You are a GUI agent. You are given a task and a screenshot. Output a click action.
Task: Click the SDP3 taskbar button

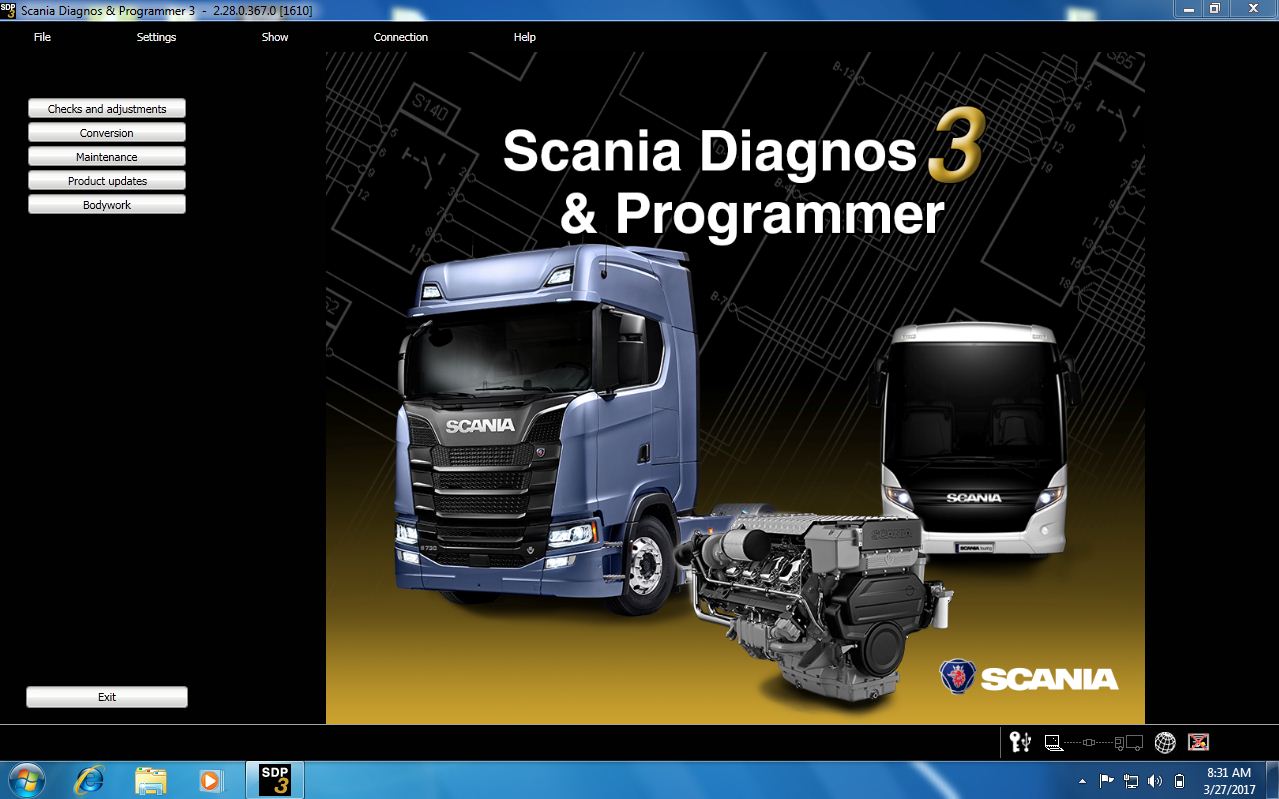[275, 780]
